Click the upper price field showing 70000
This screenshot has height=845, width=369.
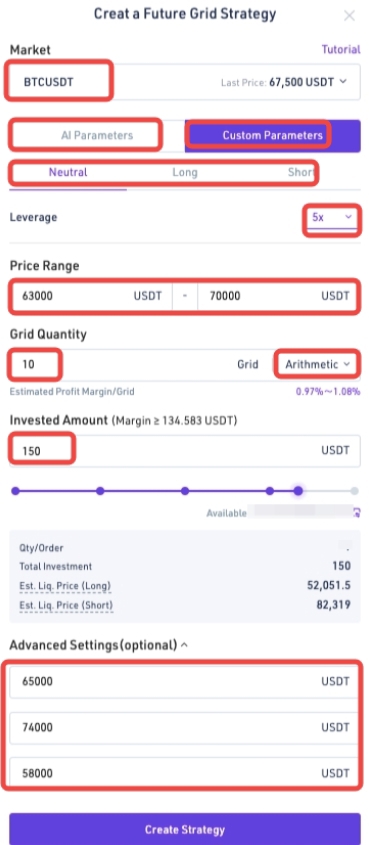tap(279, 295)
